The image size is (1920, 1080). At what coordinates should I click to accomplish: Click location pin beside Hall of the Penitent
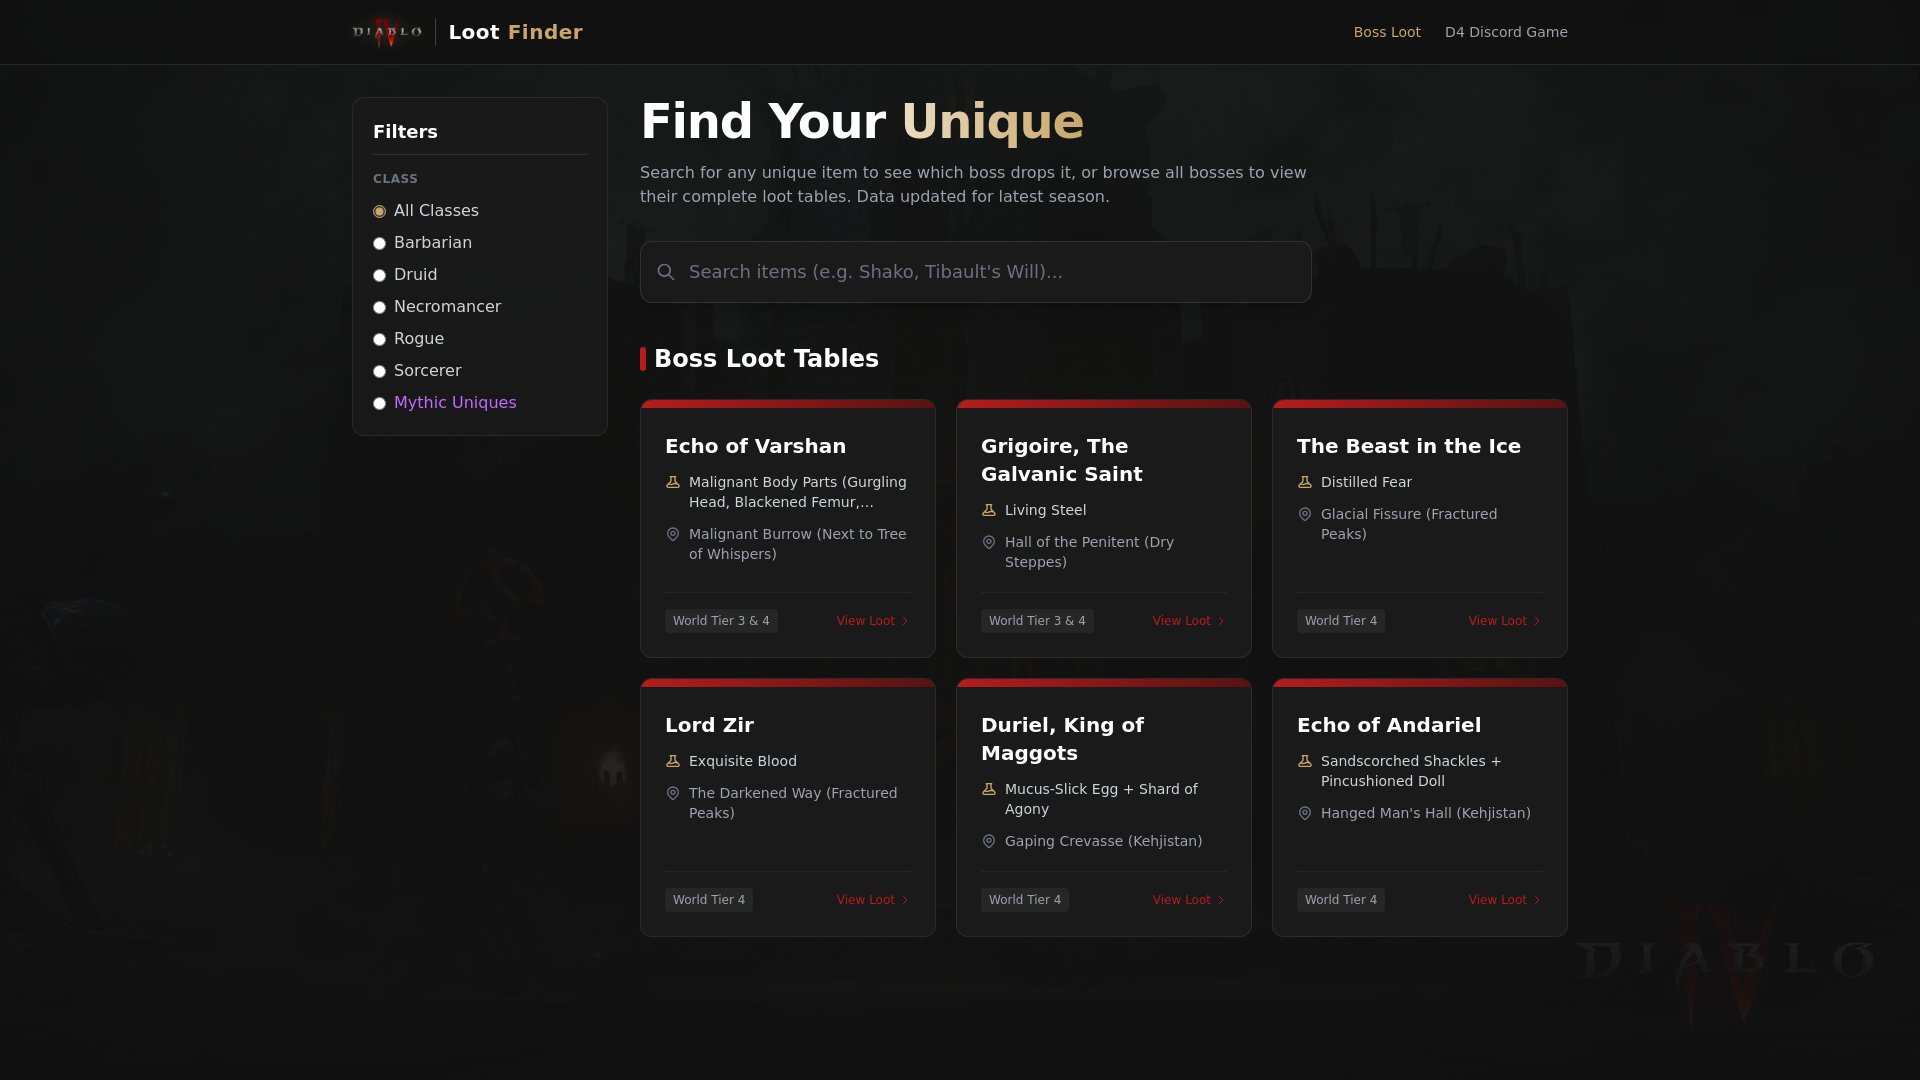point(989,542)
